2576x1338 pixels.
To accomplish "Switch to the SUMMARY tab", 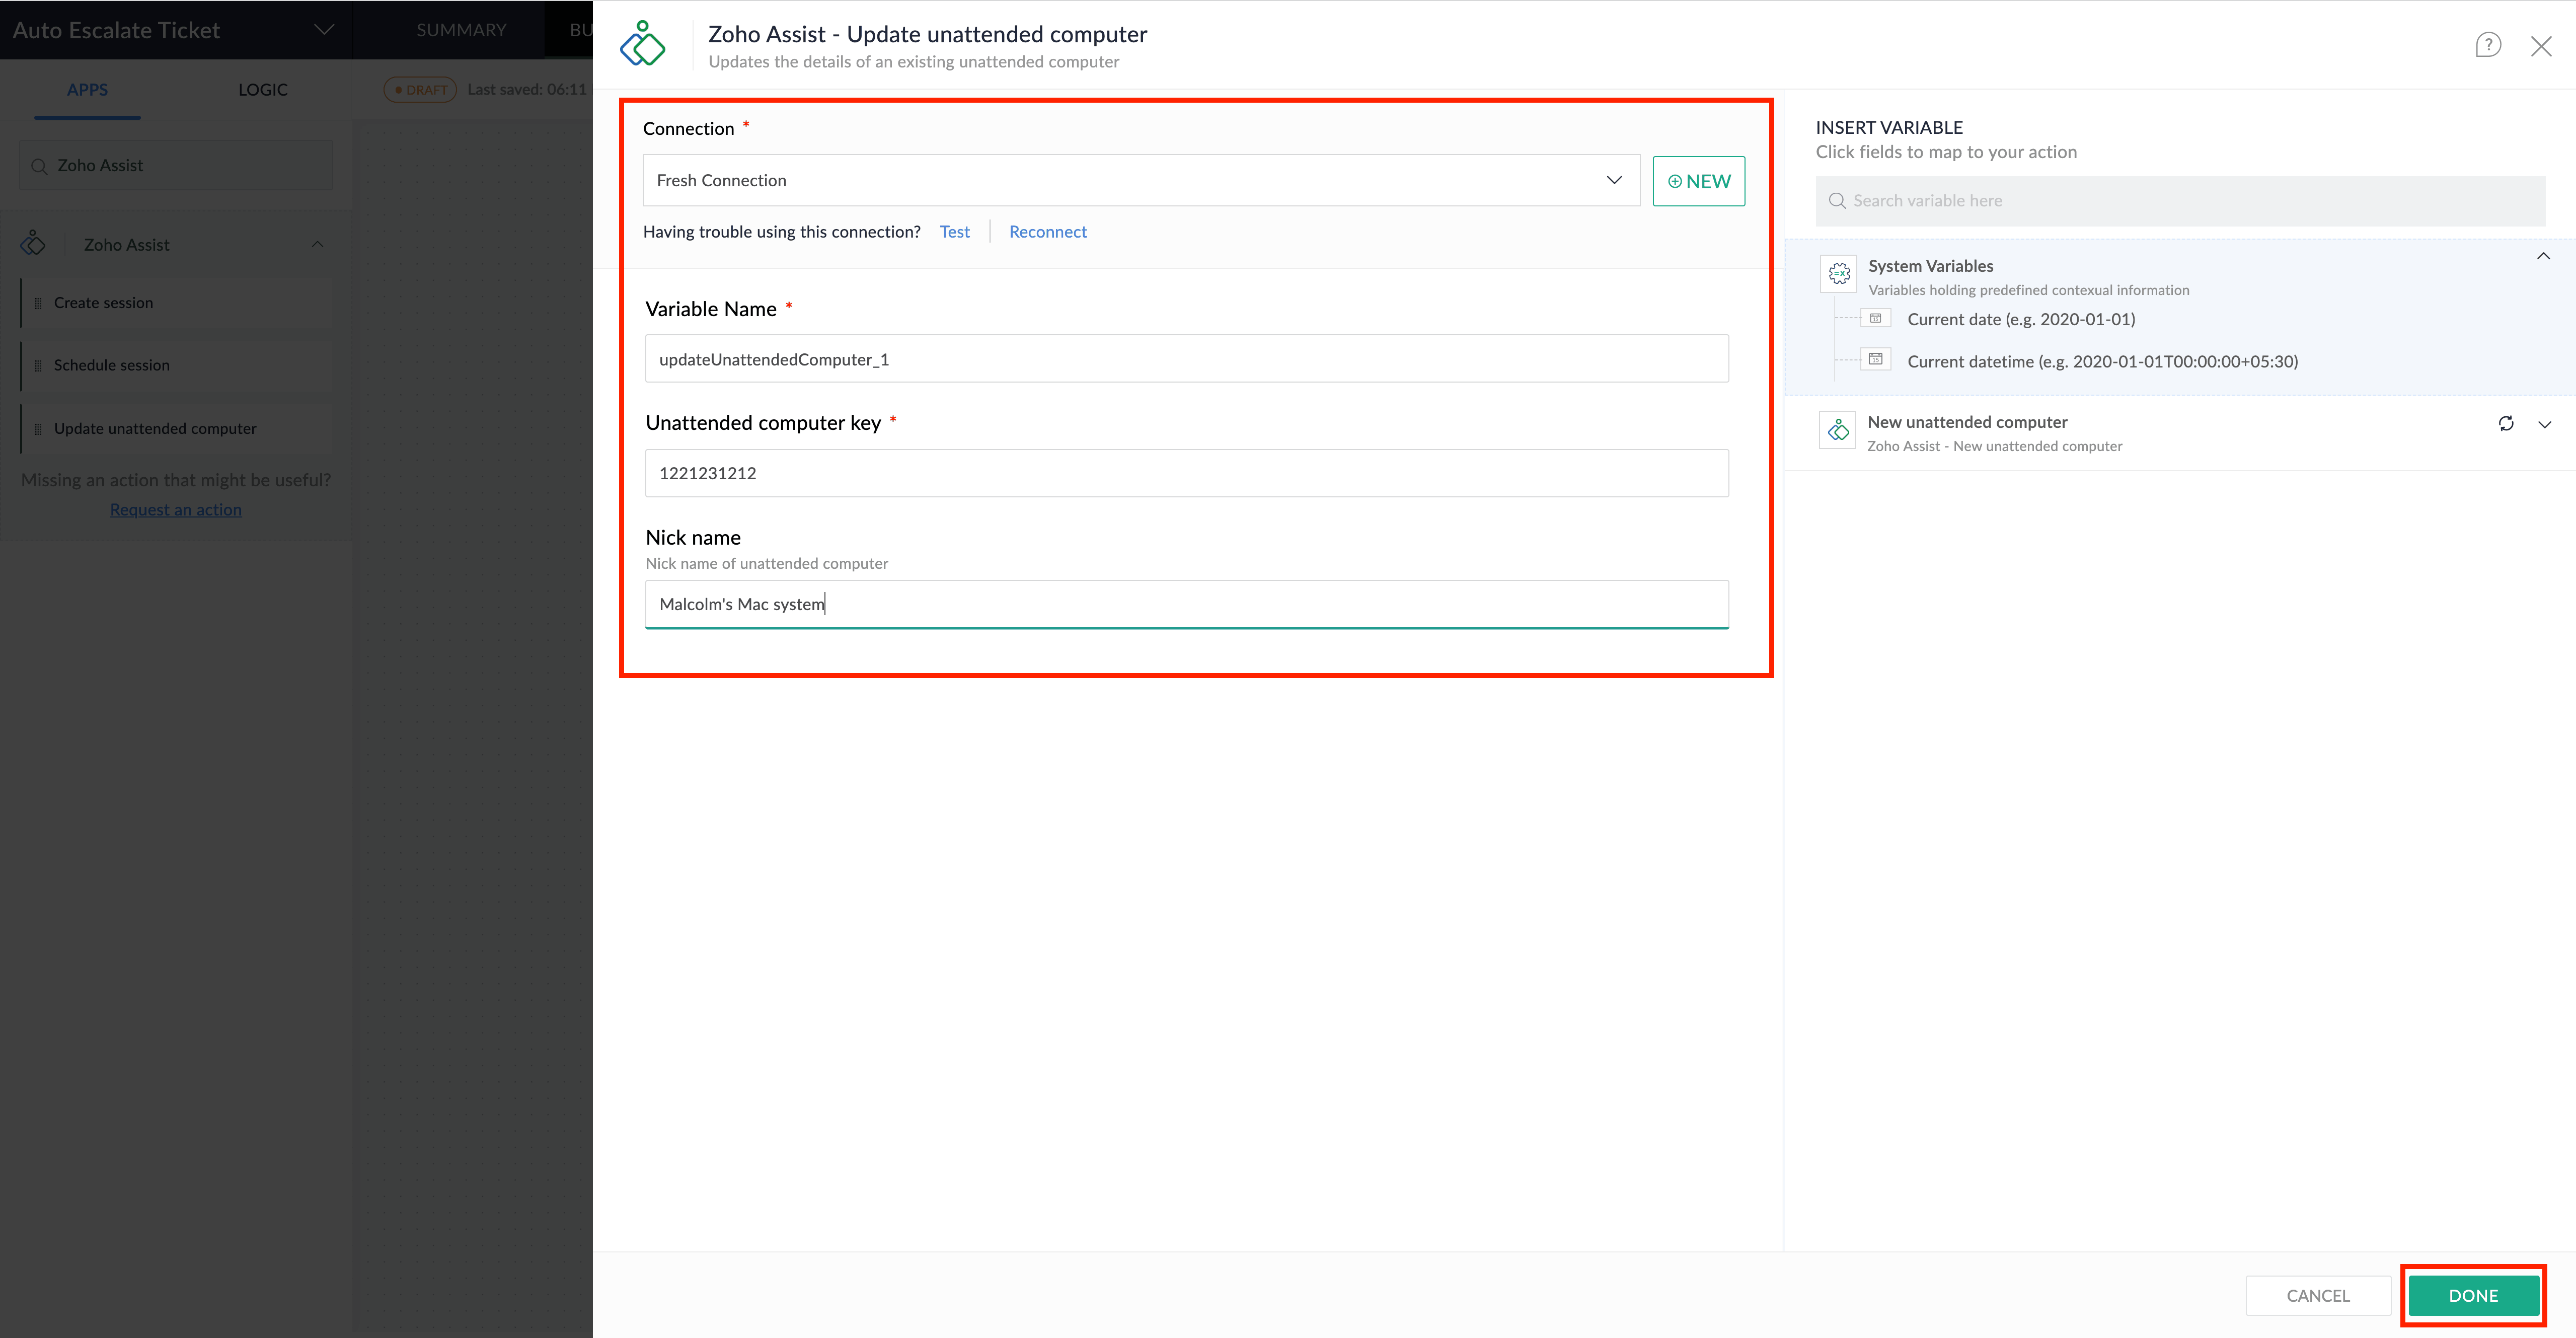I will 461,30.
